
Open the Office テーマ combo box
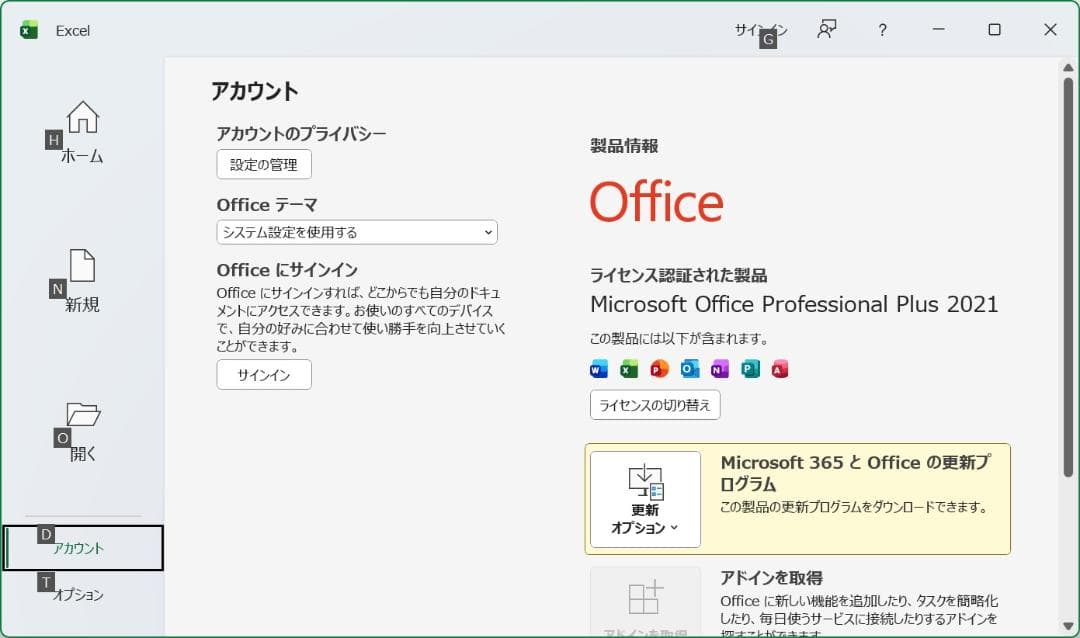point(357,232)
